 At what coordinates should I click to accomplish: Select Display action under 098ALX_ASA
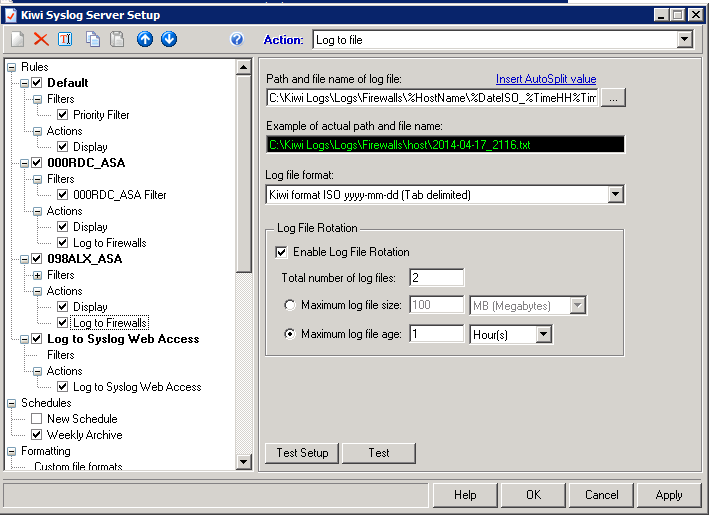tap(90, 307)
